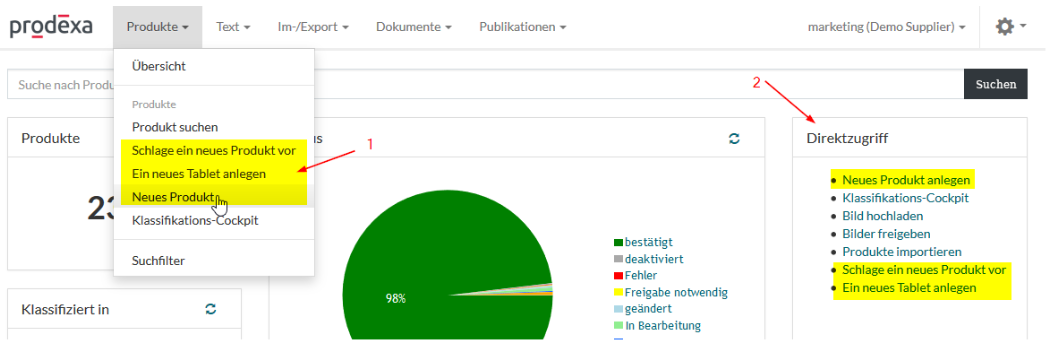1051x361 pixels.
Task: Click the Direktzugriff panel heading
Action: tap(847, 138)
